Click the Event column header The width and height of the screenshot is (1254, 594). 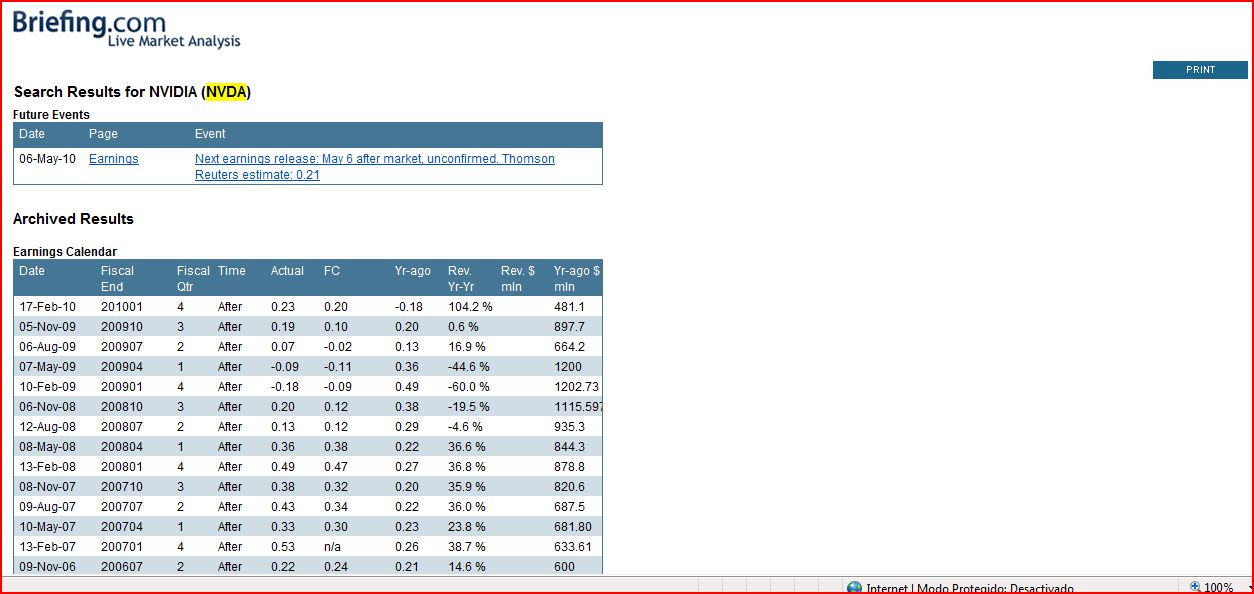210,134
